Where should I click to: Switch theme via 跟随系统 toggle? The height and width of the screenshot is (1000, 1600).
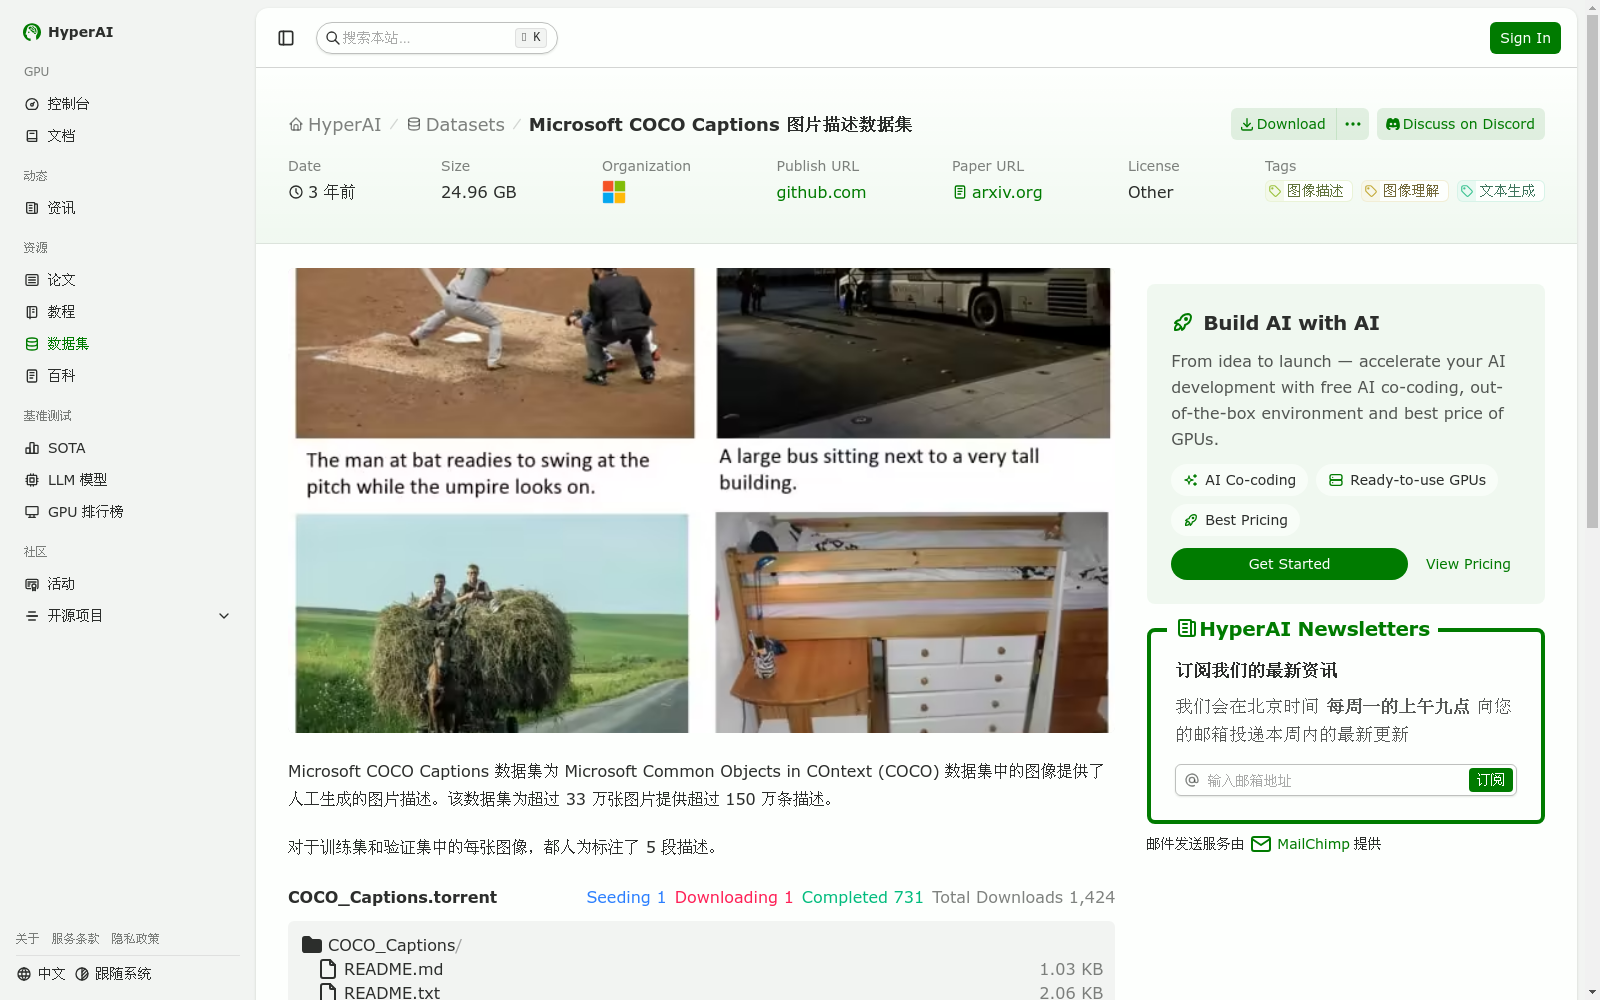(x=113, y=974)
